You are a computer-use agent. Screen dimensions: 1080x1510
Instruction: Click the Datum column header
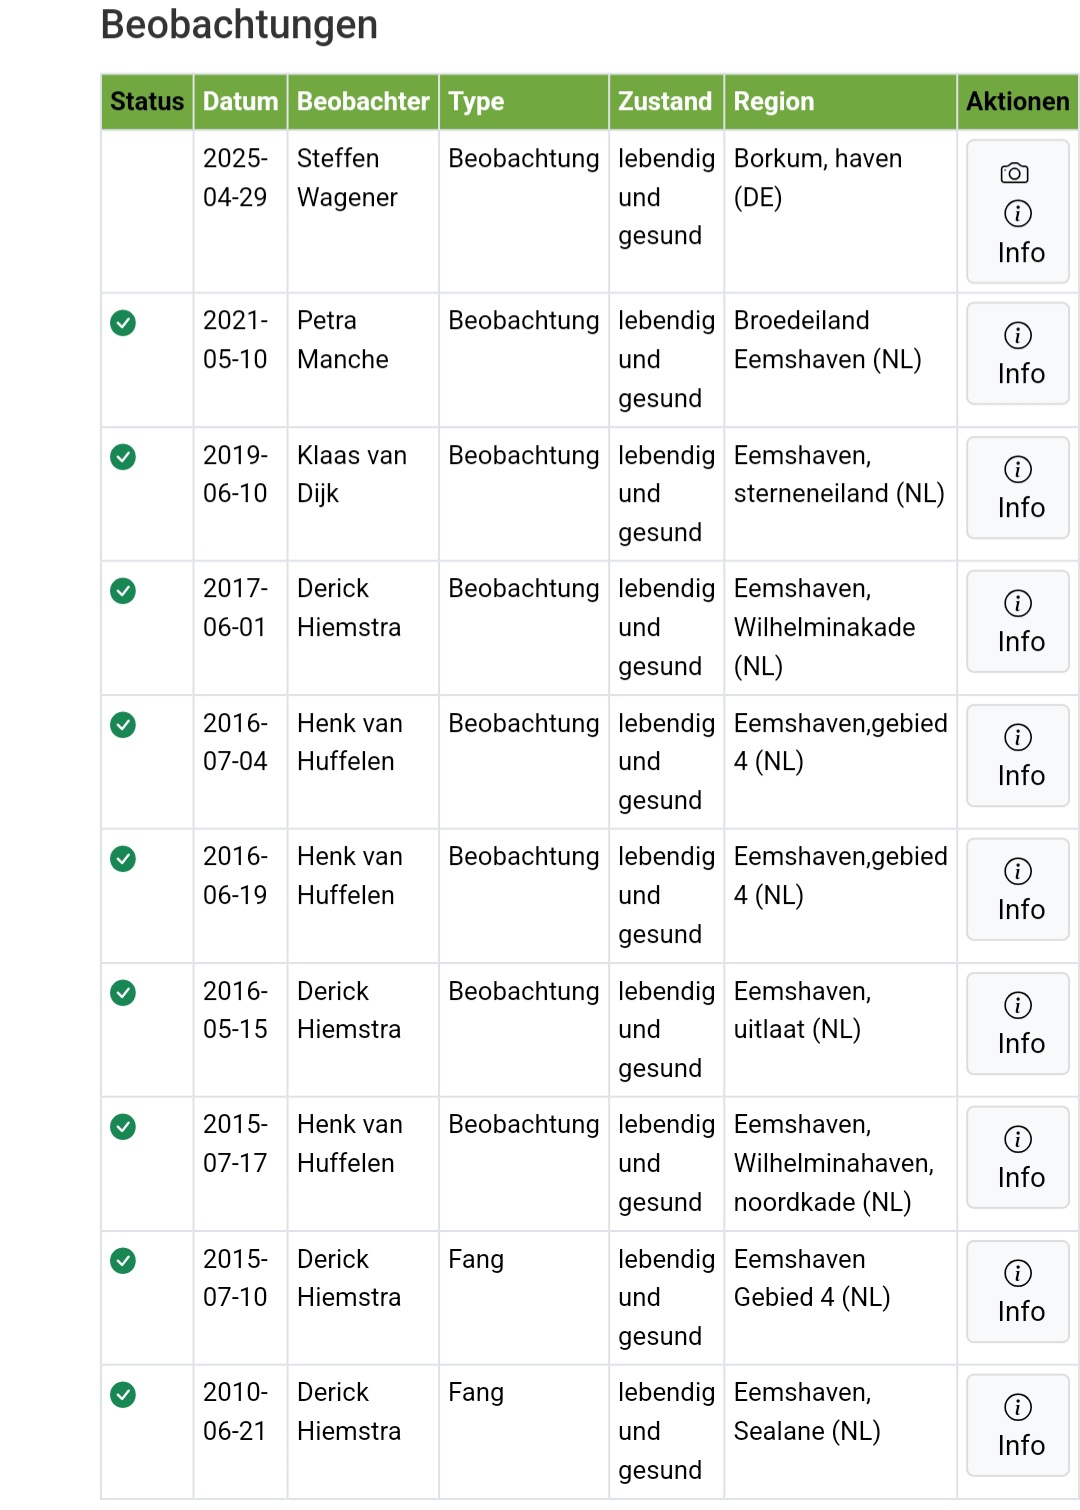point(240,101)
